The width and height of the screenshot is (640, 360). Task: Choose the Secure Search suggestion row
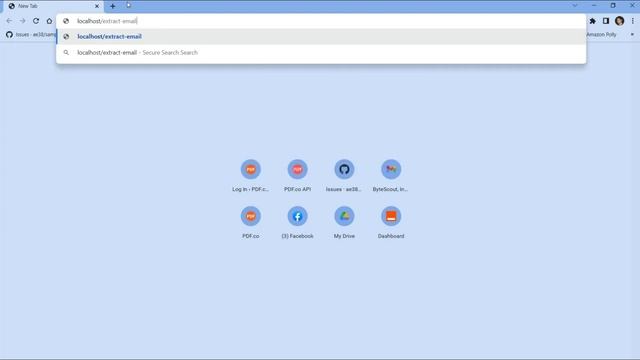coord(321,52)
